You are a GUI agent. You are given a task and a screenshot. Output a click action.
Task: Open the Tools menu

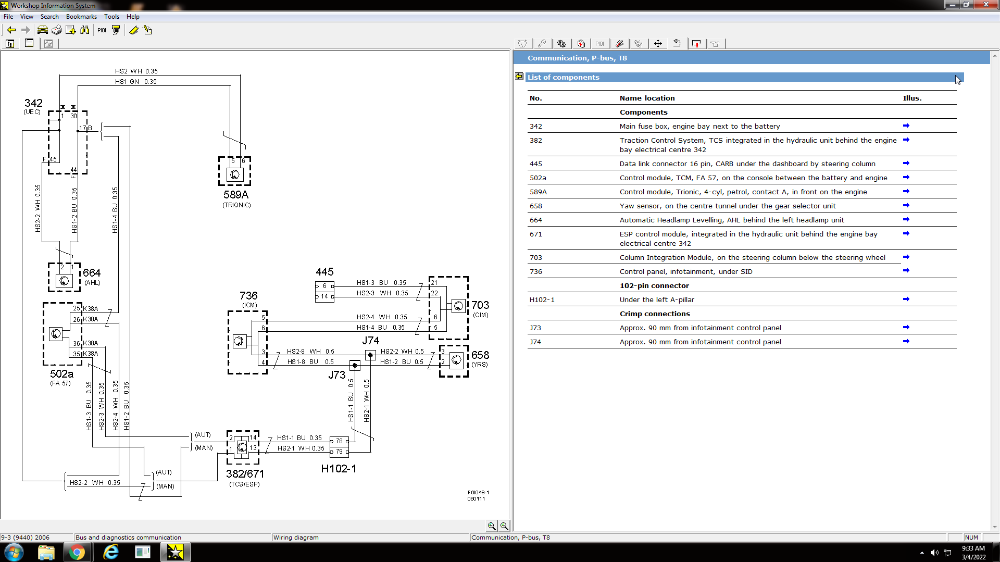[112, 17]
